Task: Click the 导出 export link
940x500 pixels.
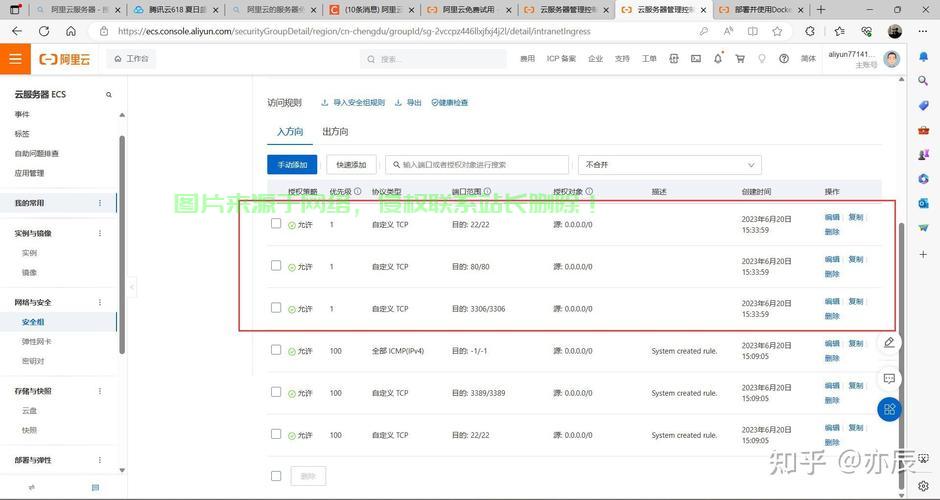Action: click(x=408, y=103)
